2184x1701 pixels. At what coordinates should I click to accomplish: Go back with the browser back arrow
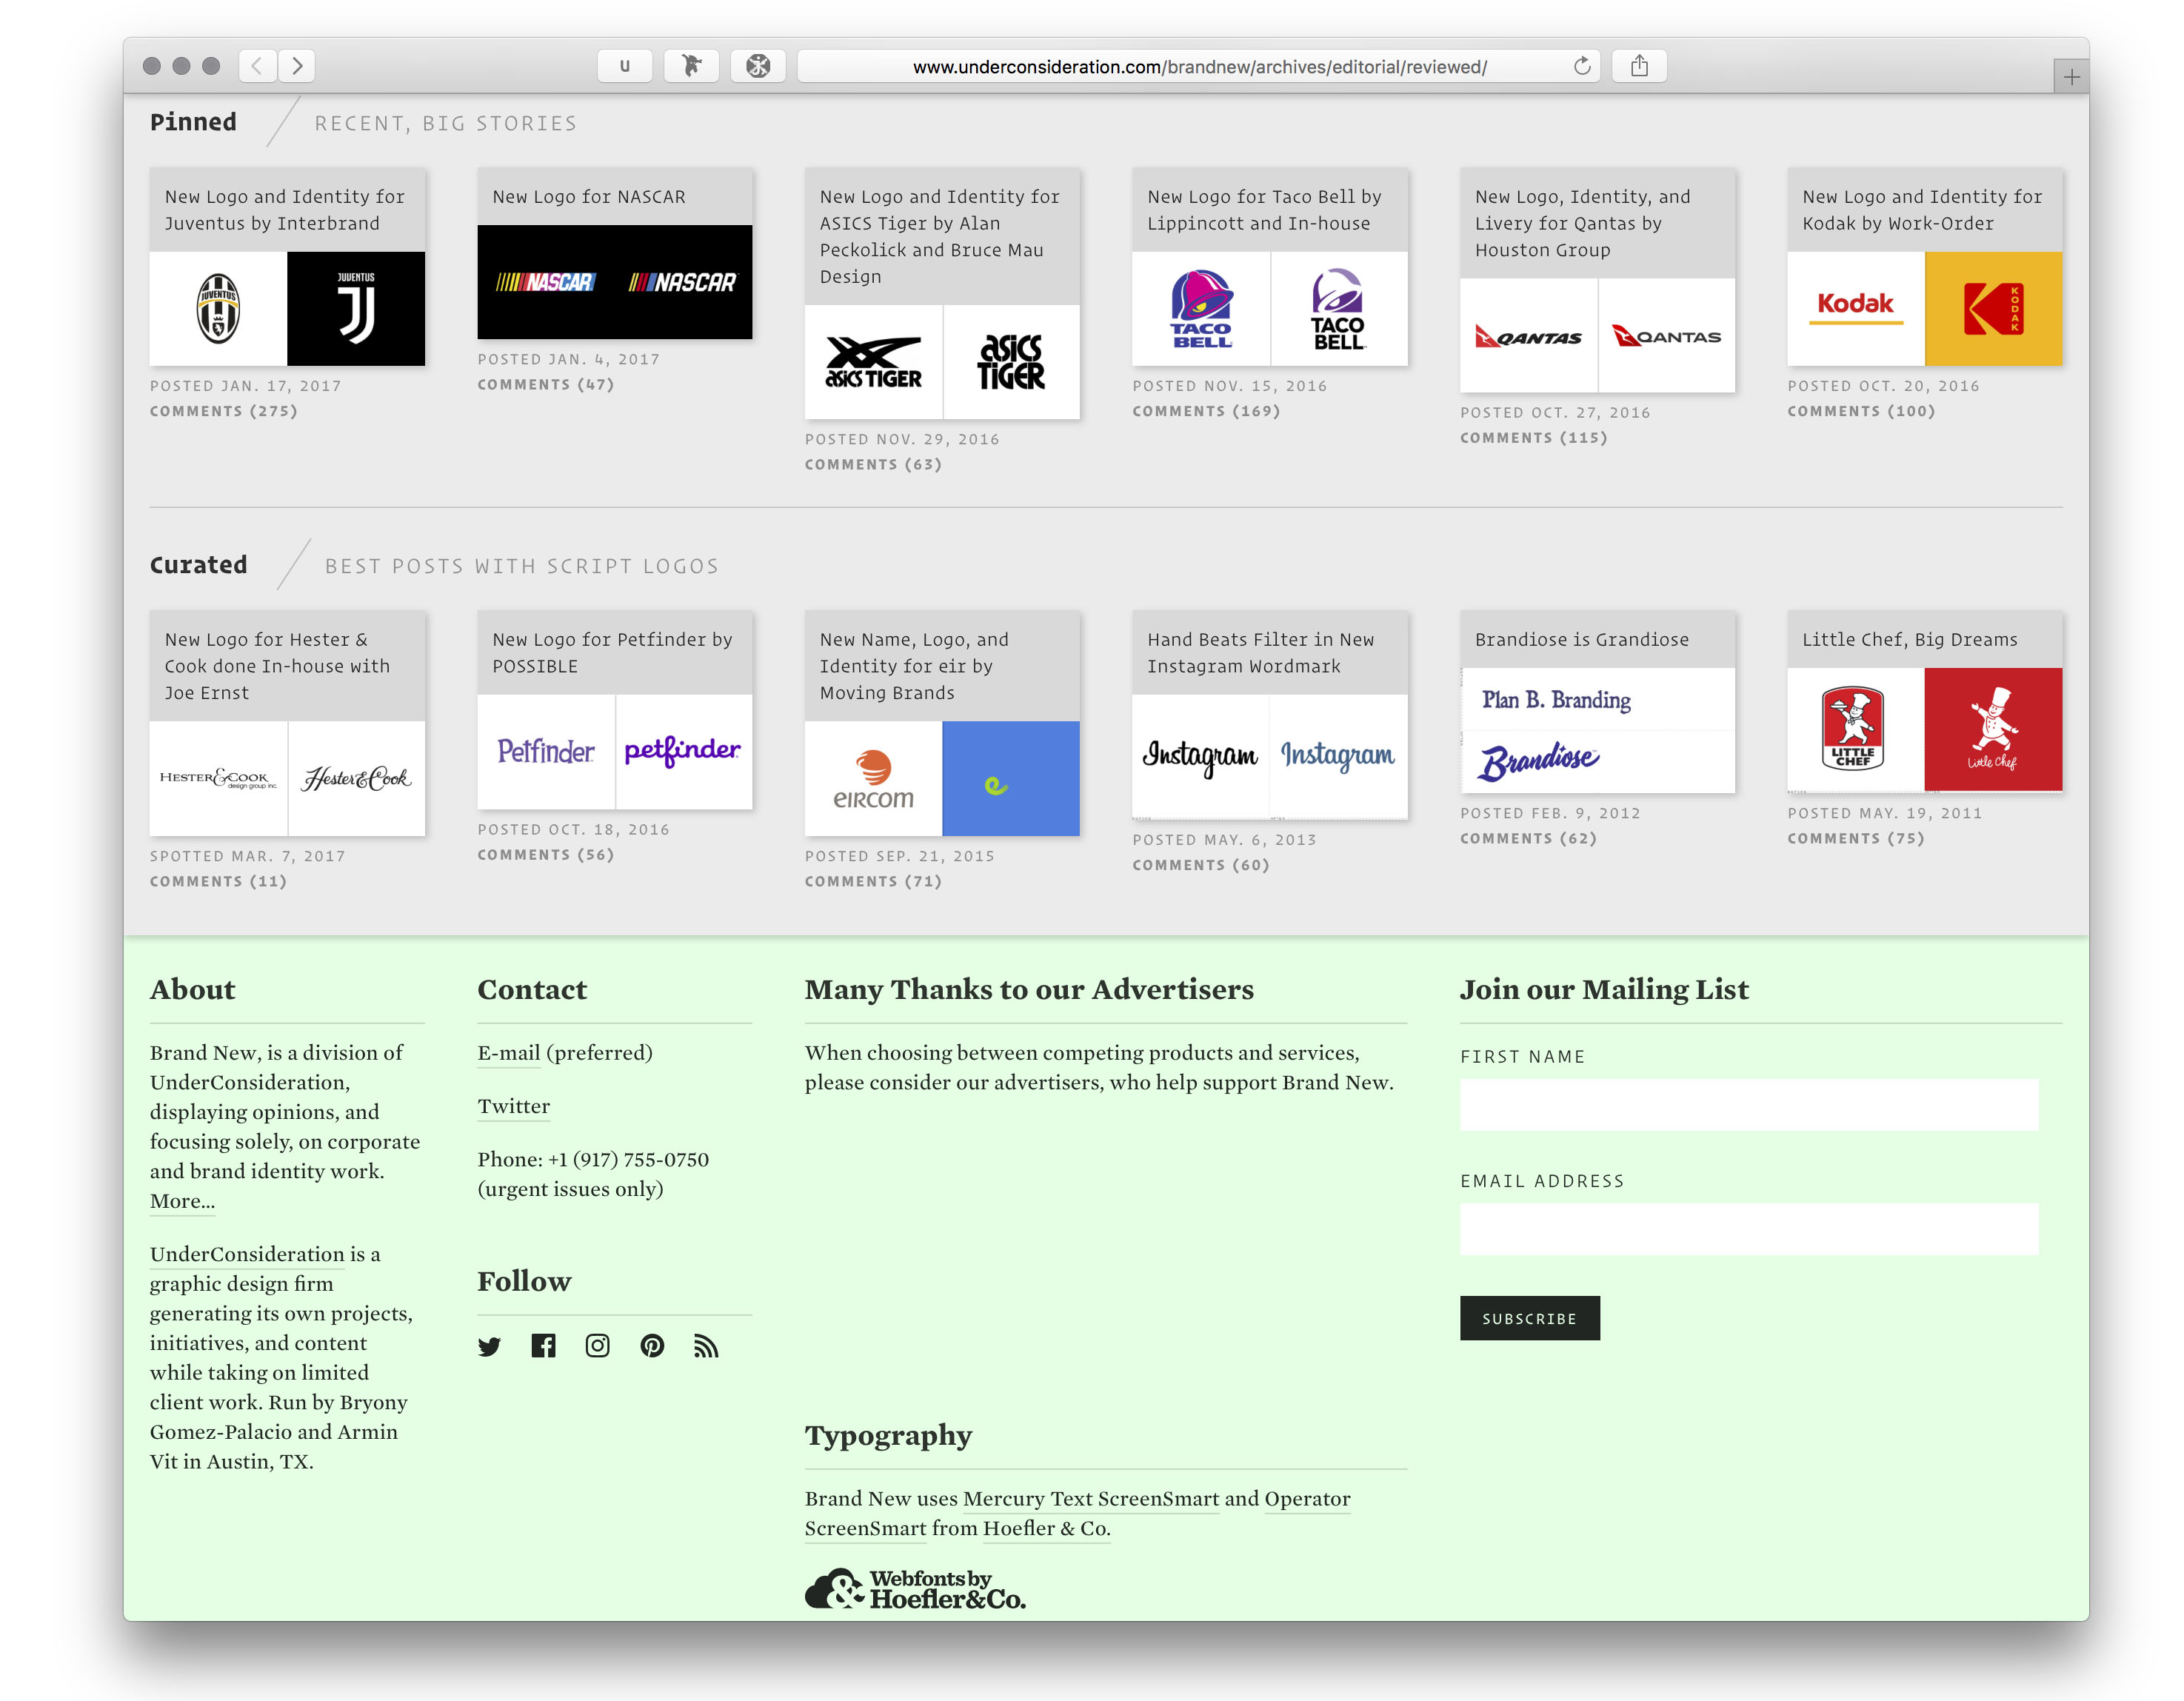click(x=257, y=66)
